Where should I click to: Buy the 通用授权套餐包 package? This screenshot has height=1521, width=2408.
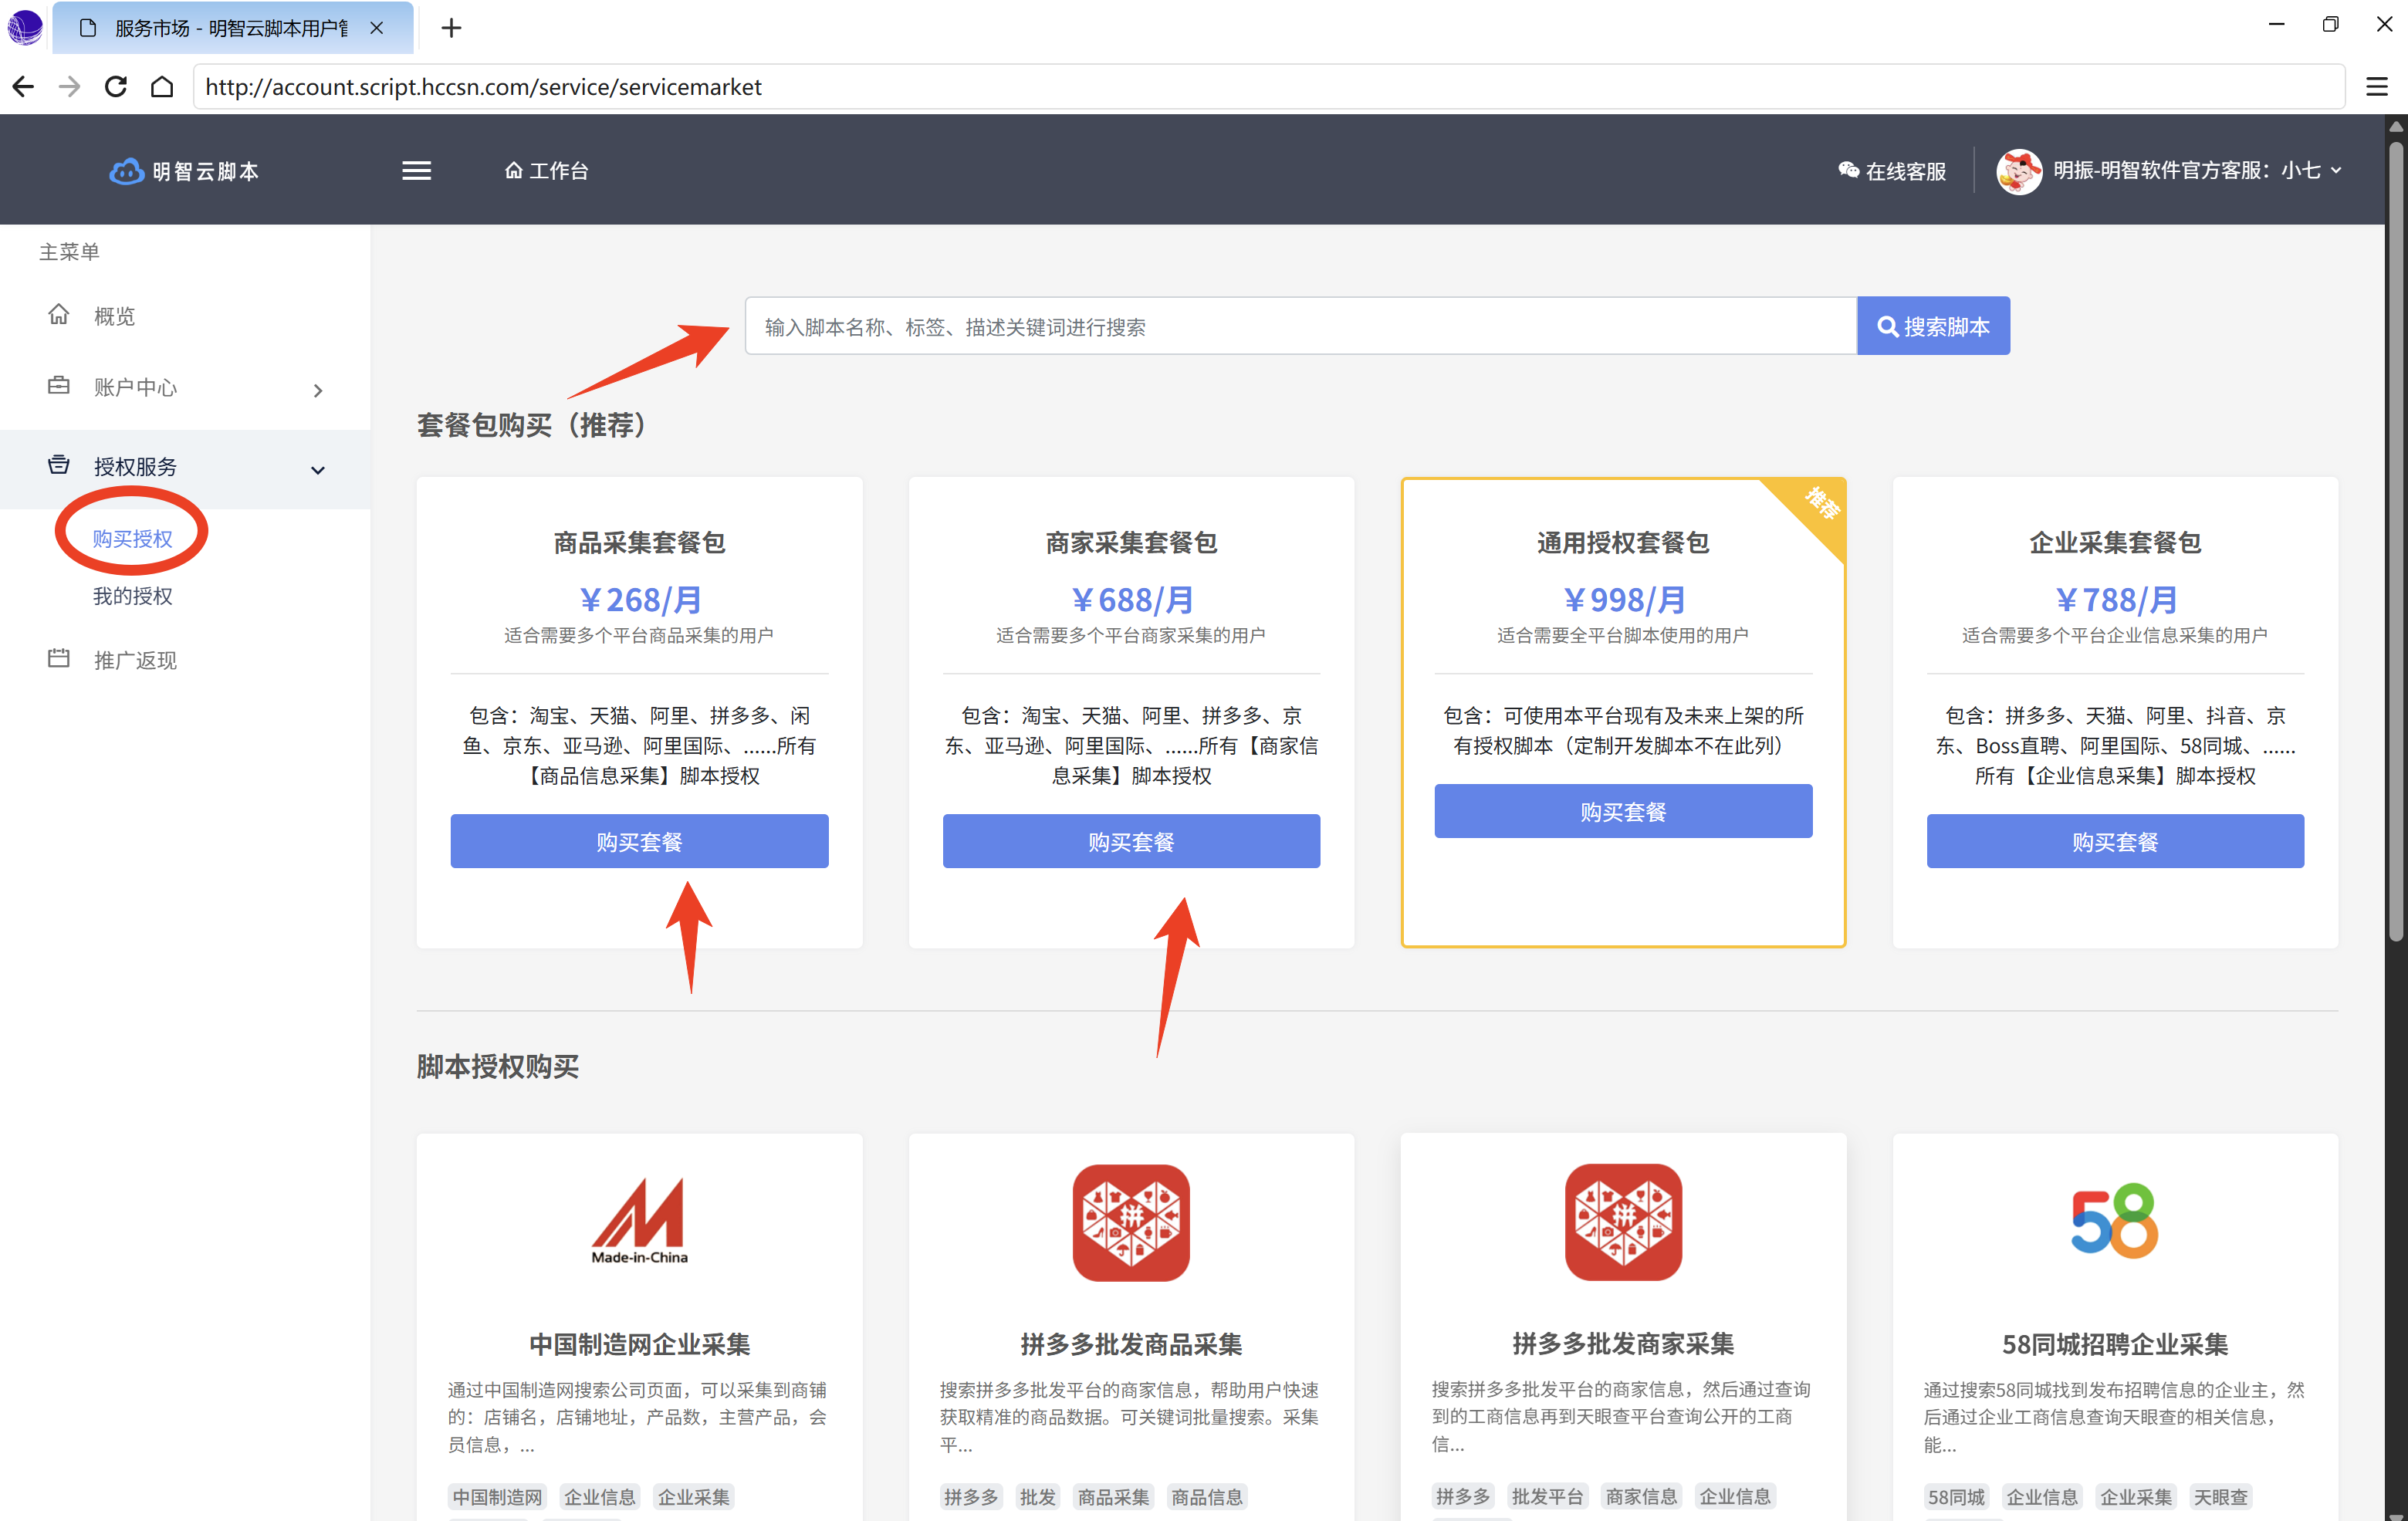(1623, 812)
